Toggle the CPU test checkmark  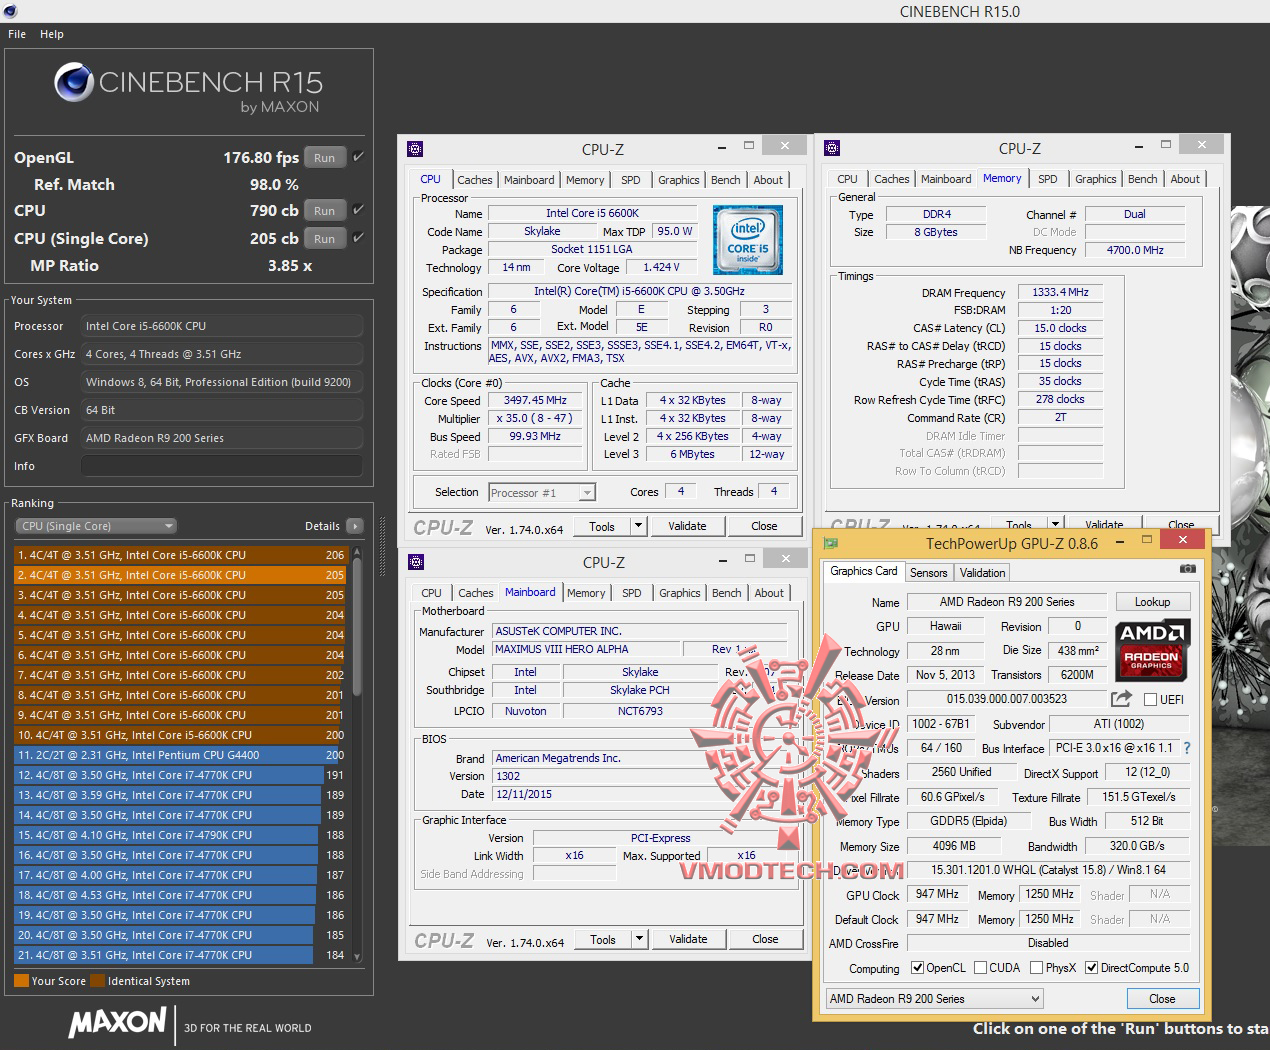(358, 210)
